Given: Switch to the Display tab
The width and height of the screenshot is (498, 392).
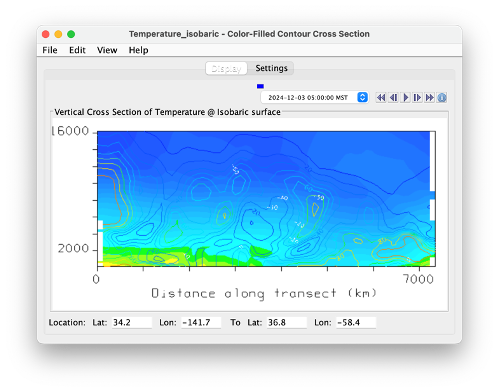Looking at the screenshot, I should tap(226, 68).
